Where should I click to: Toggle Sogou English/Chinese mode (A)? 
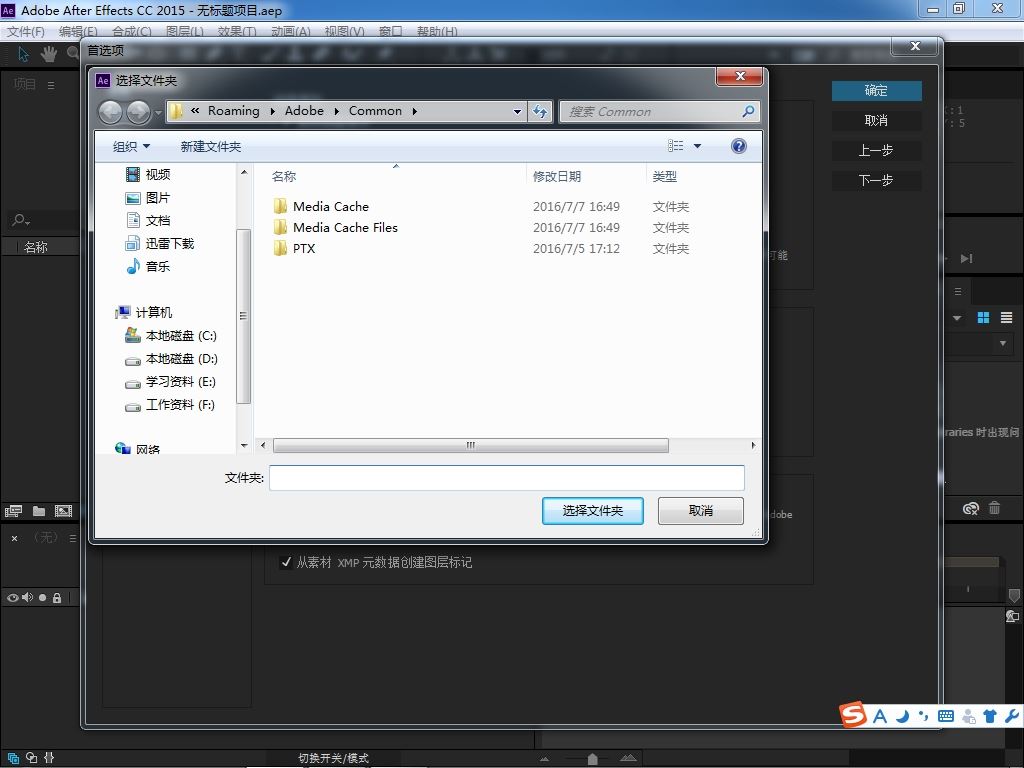pos(880,716)
